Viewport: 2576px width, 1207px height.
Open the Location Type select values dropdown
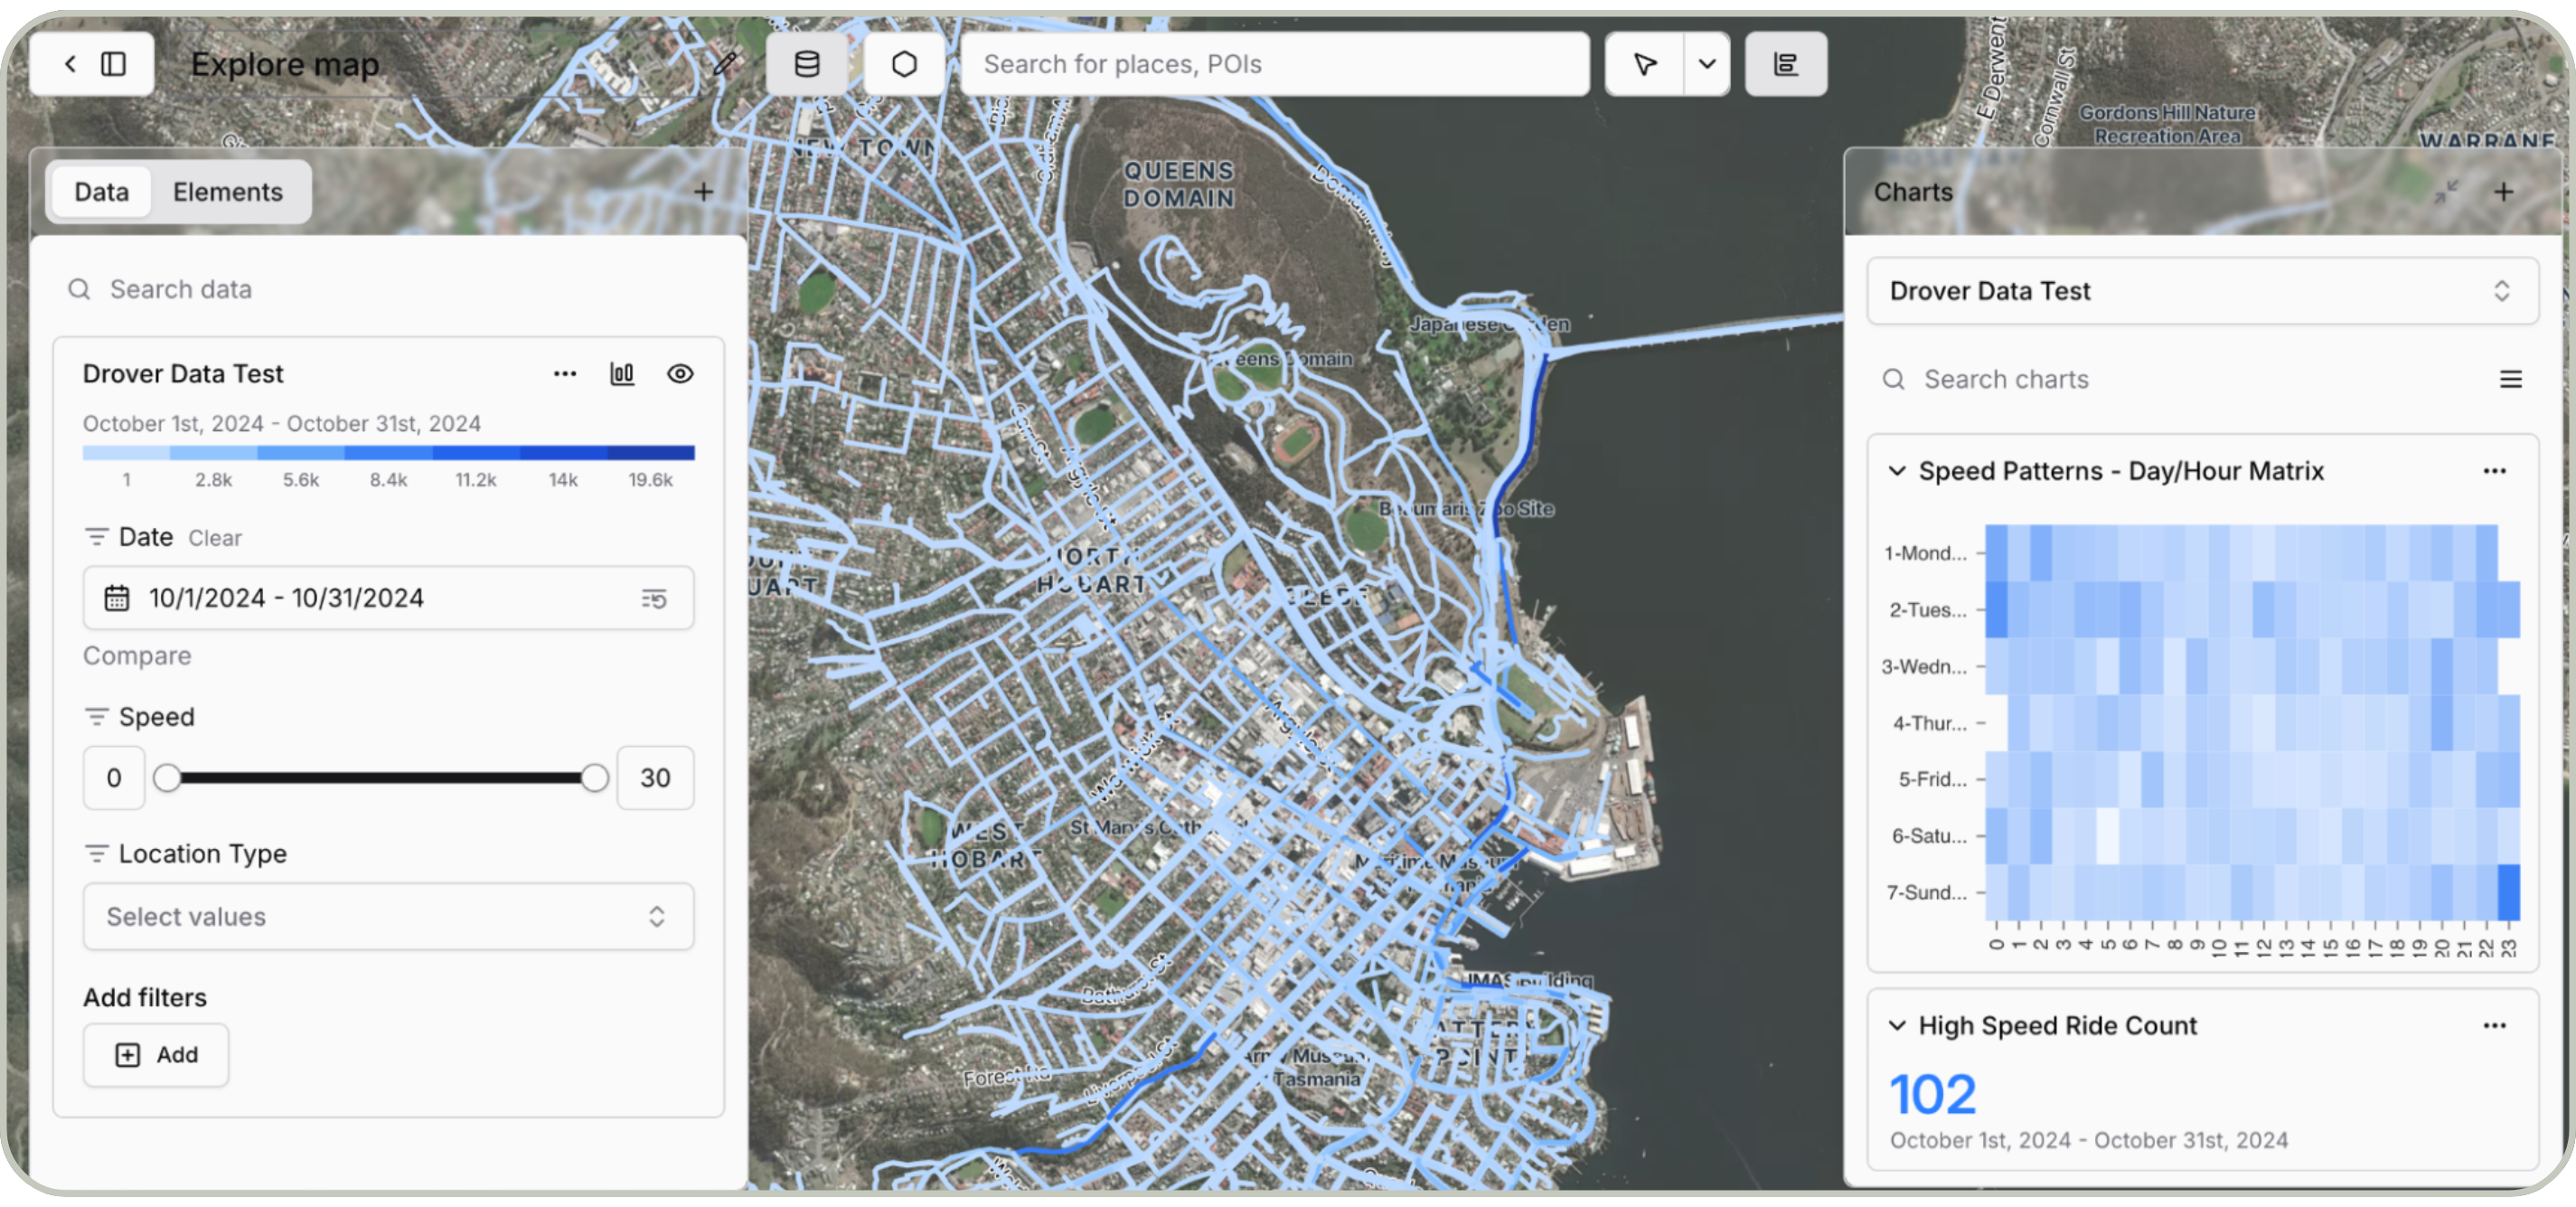[x=388, y=917]
